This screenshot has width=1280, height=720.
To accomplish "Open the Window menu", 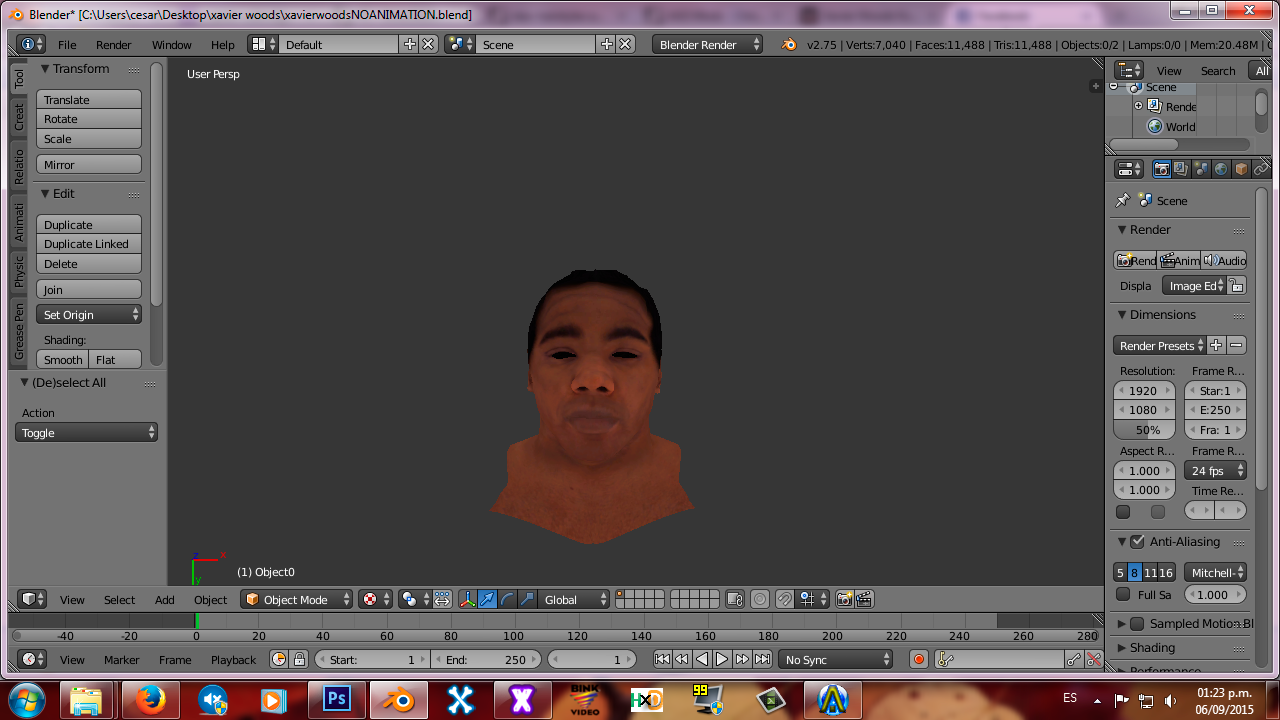I will pos(171,44).
